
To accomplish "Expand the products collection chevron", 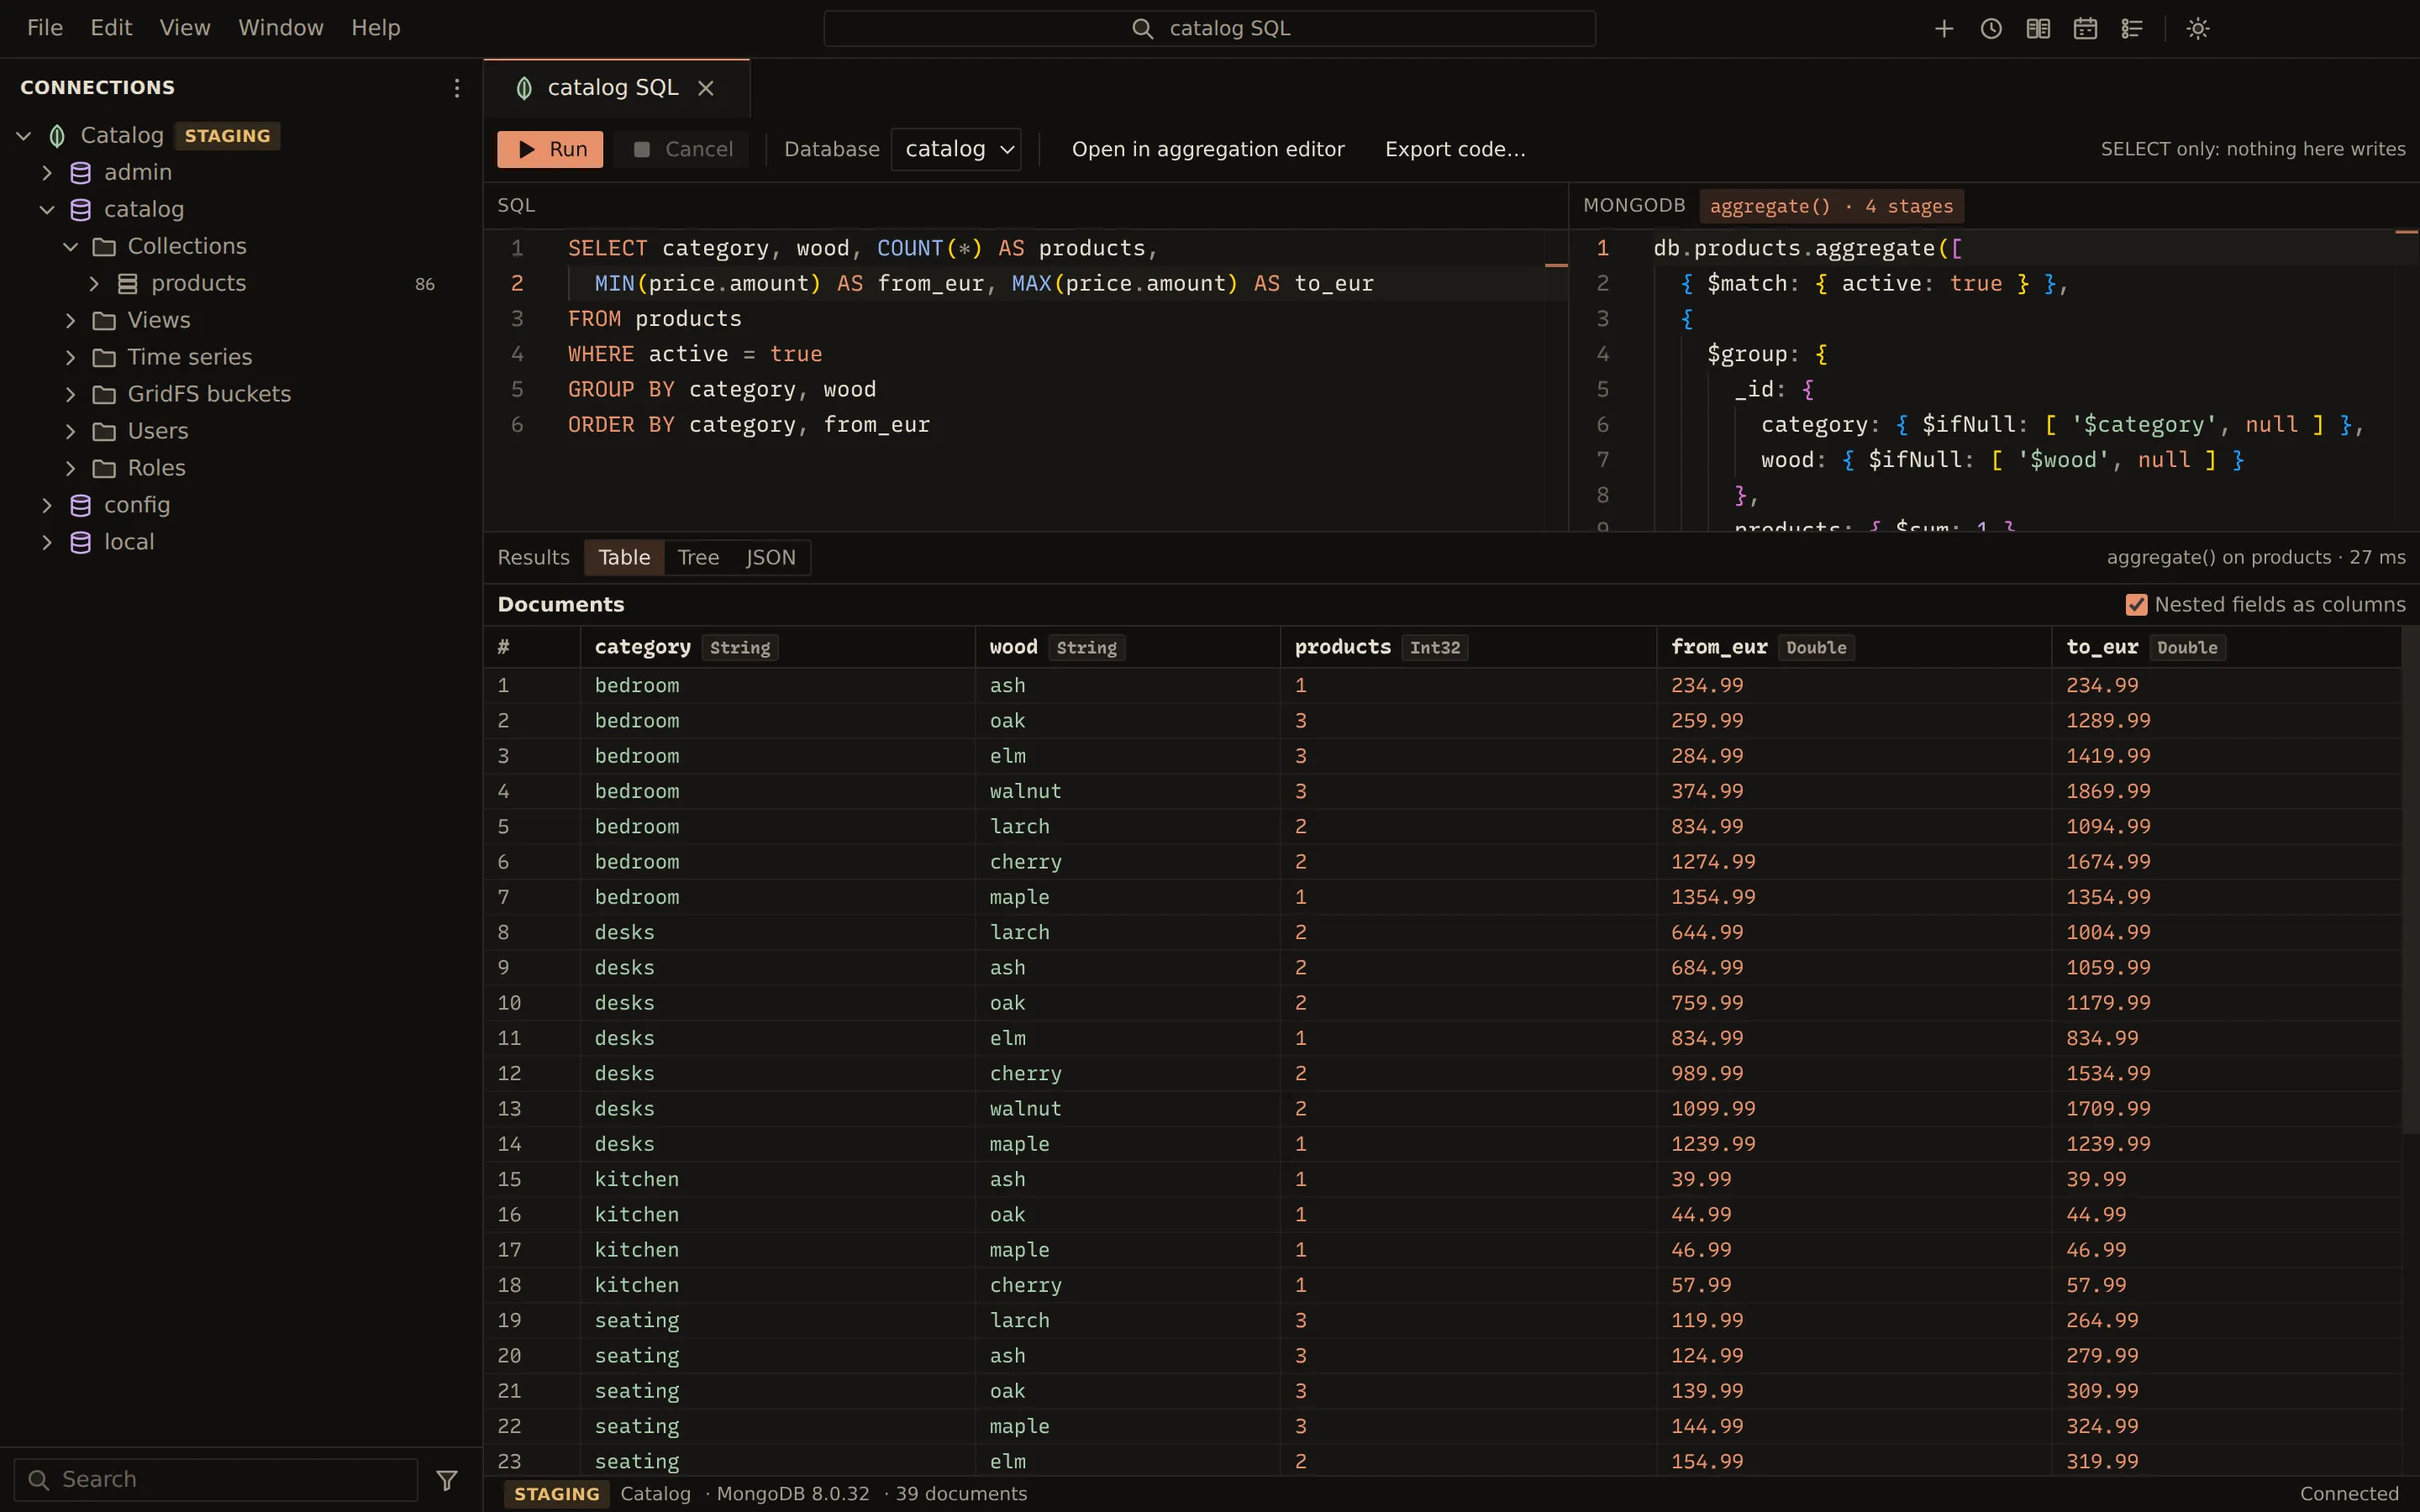I will click(94, 284).
